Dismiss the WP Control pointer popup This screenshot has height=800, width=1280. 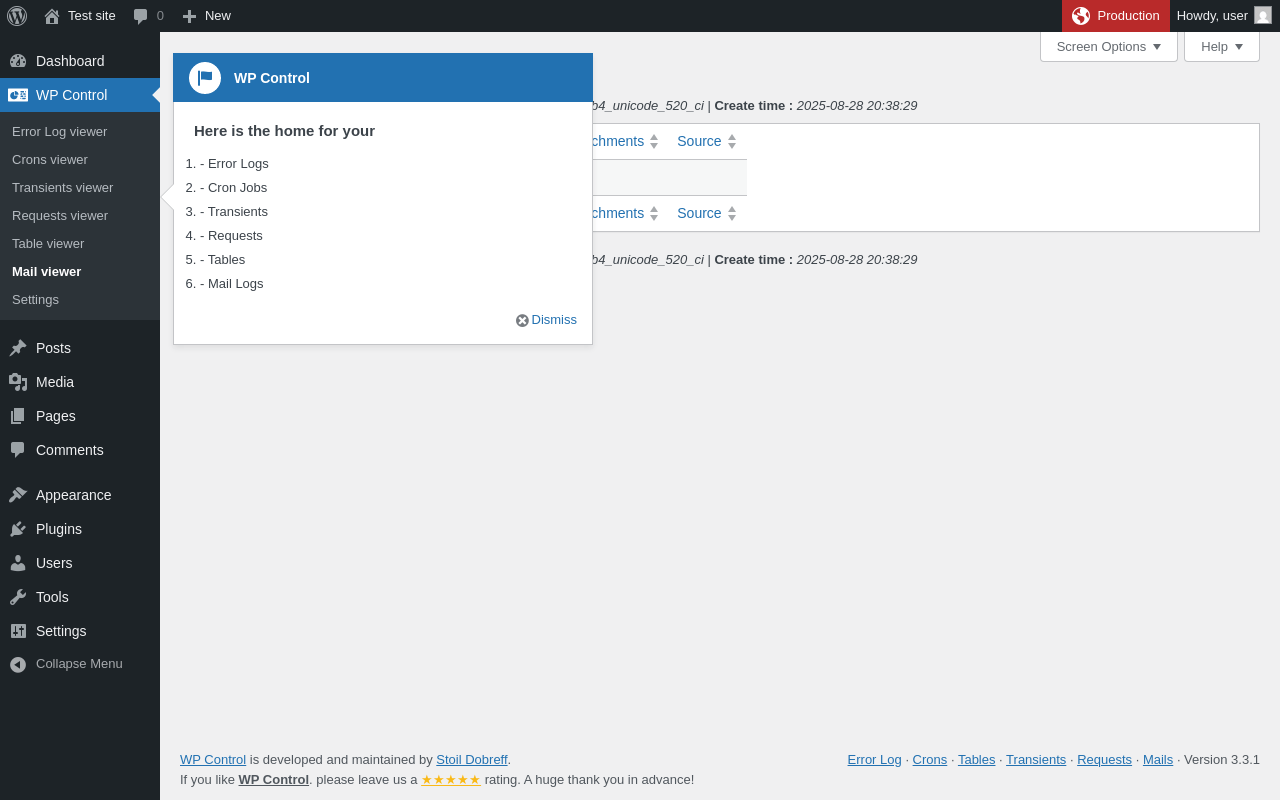(546, 320)
